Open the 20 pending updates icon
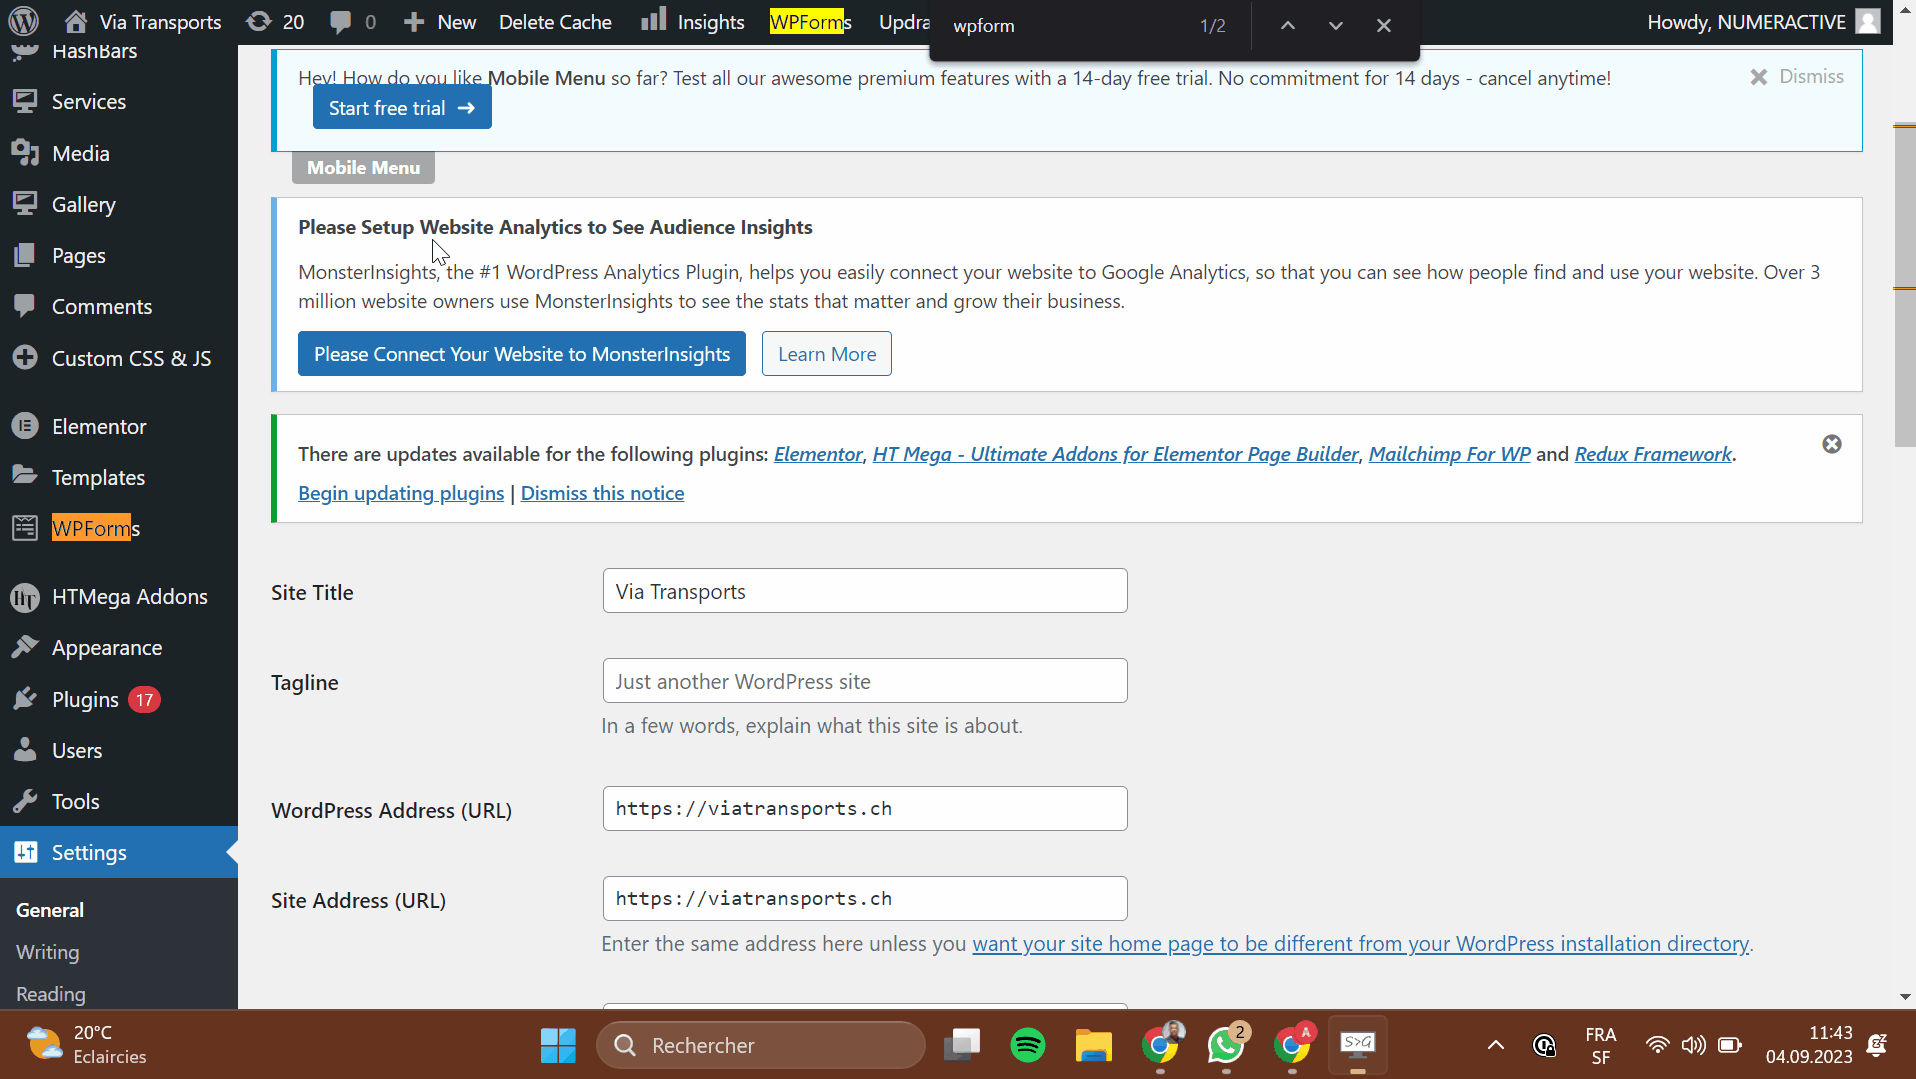 275,22
